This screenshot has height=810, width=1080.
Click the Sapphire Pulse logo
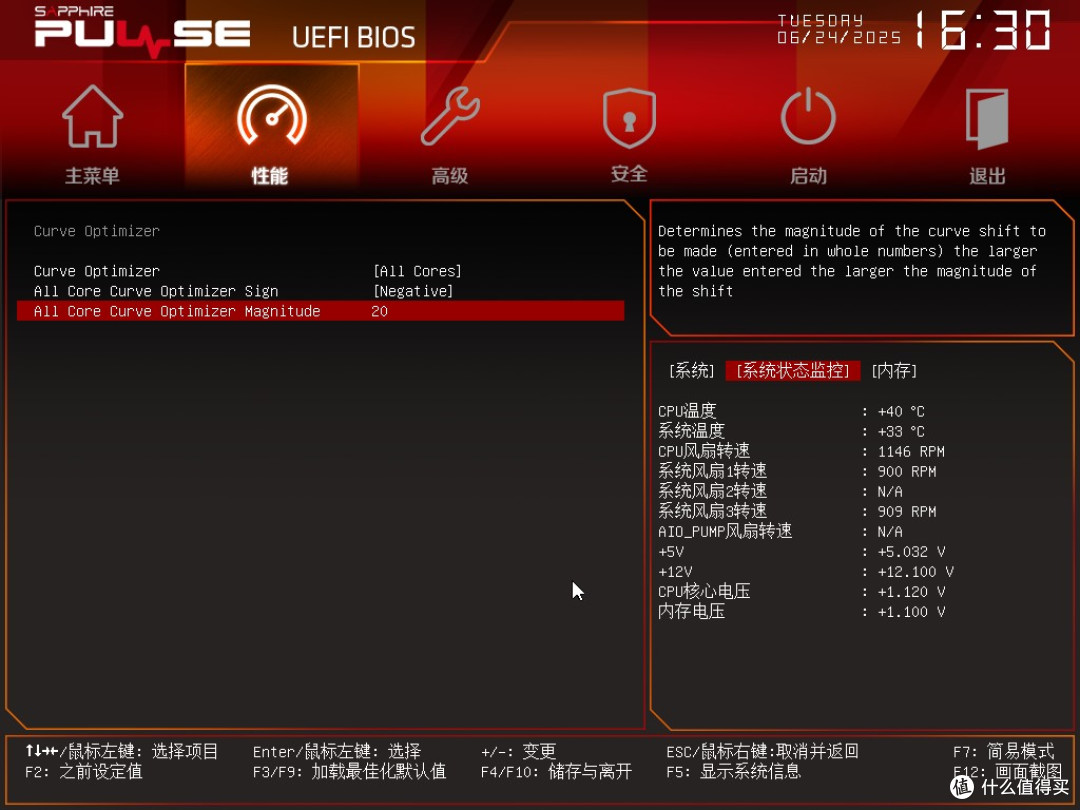[x=143, y=32]
